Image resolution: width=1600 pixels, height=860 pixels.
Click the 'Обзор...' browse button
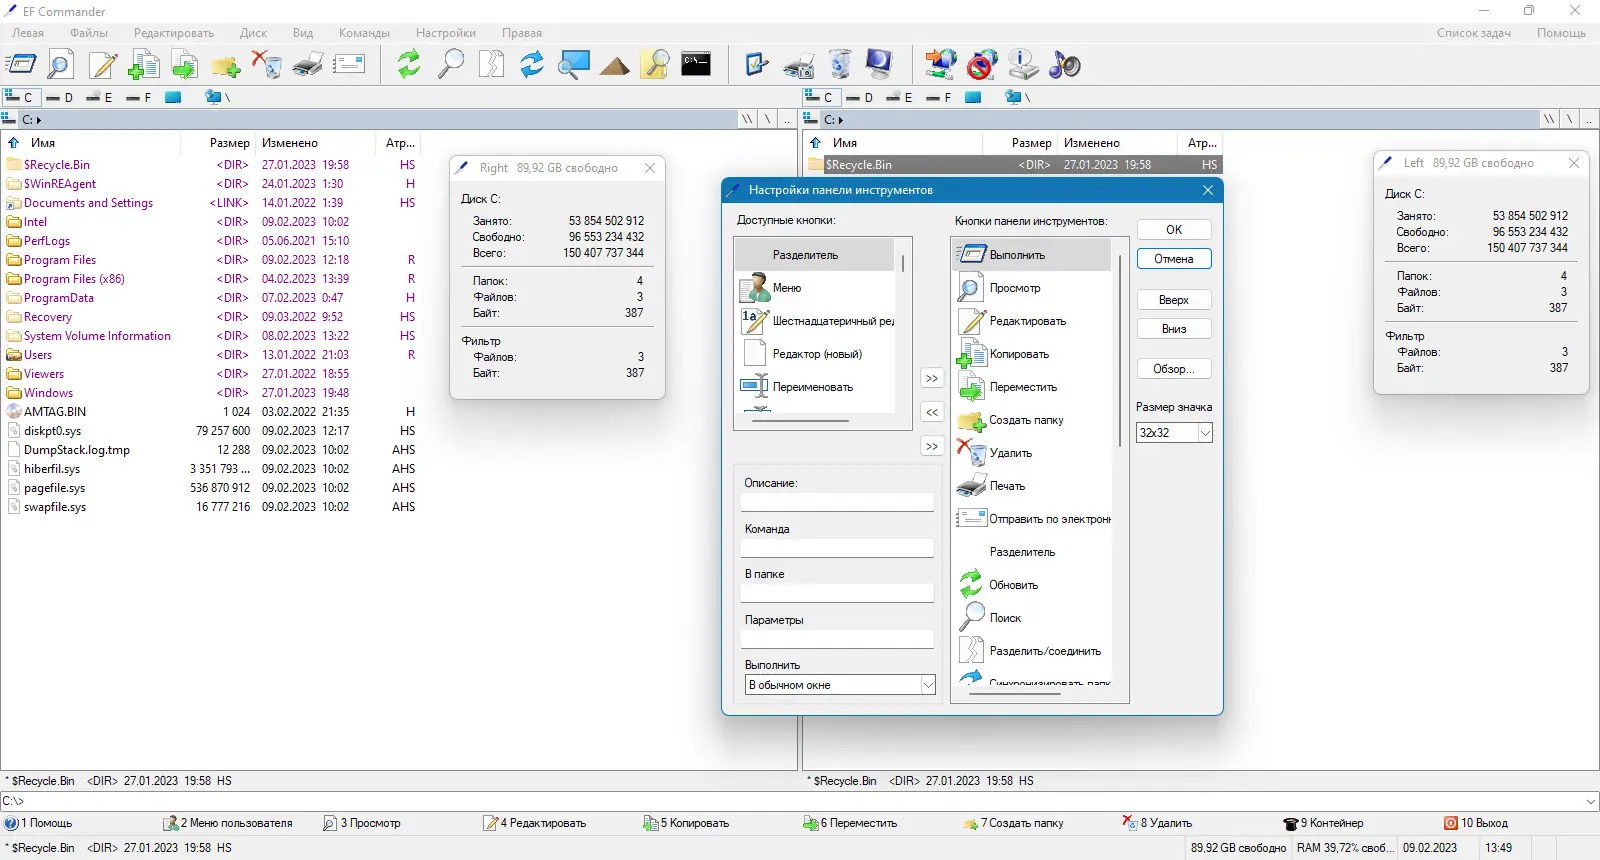(x=1174, y=369)
